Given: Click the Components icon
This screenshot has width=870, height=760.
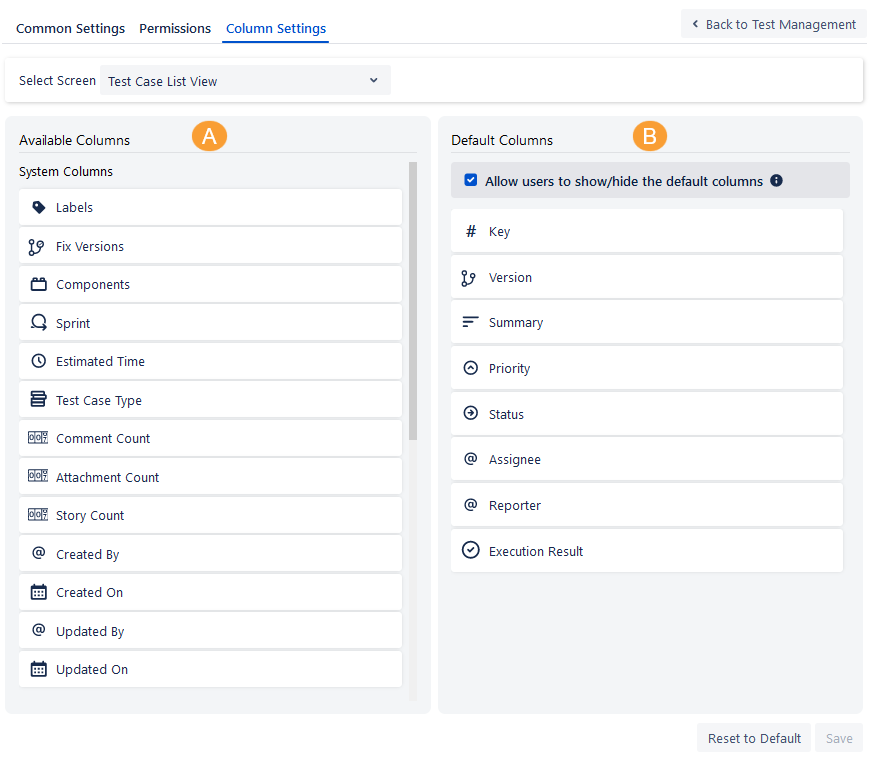Looking at the screenshot, I should [x=38, y=285].
